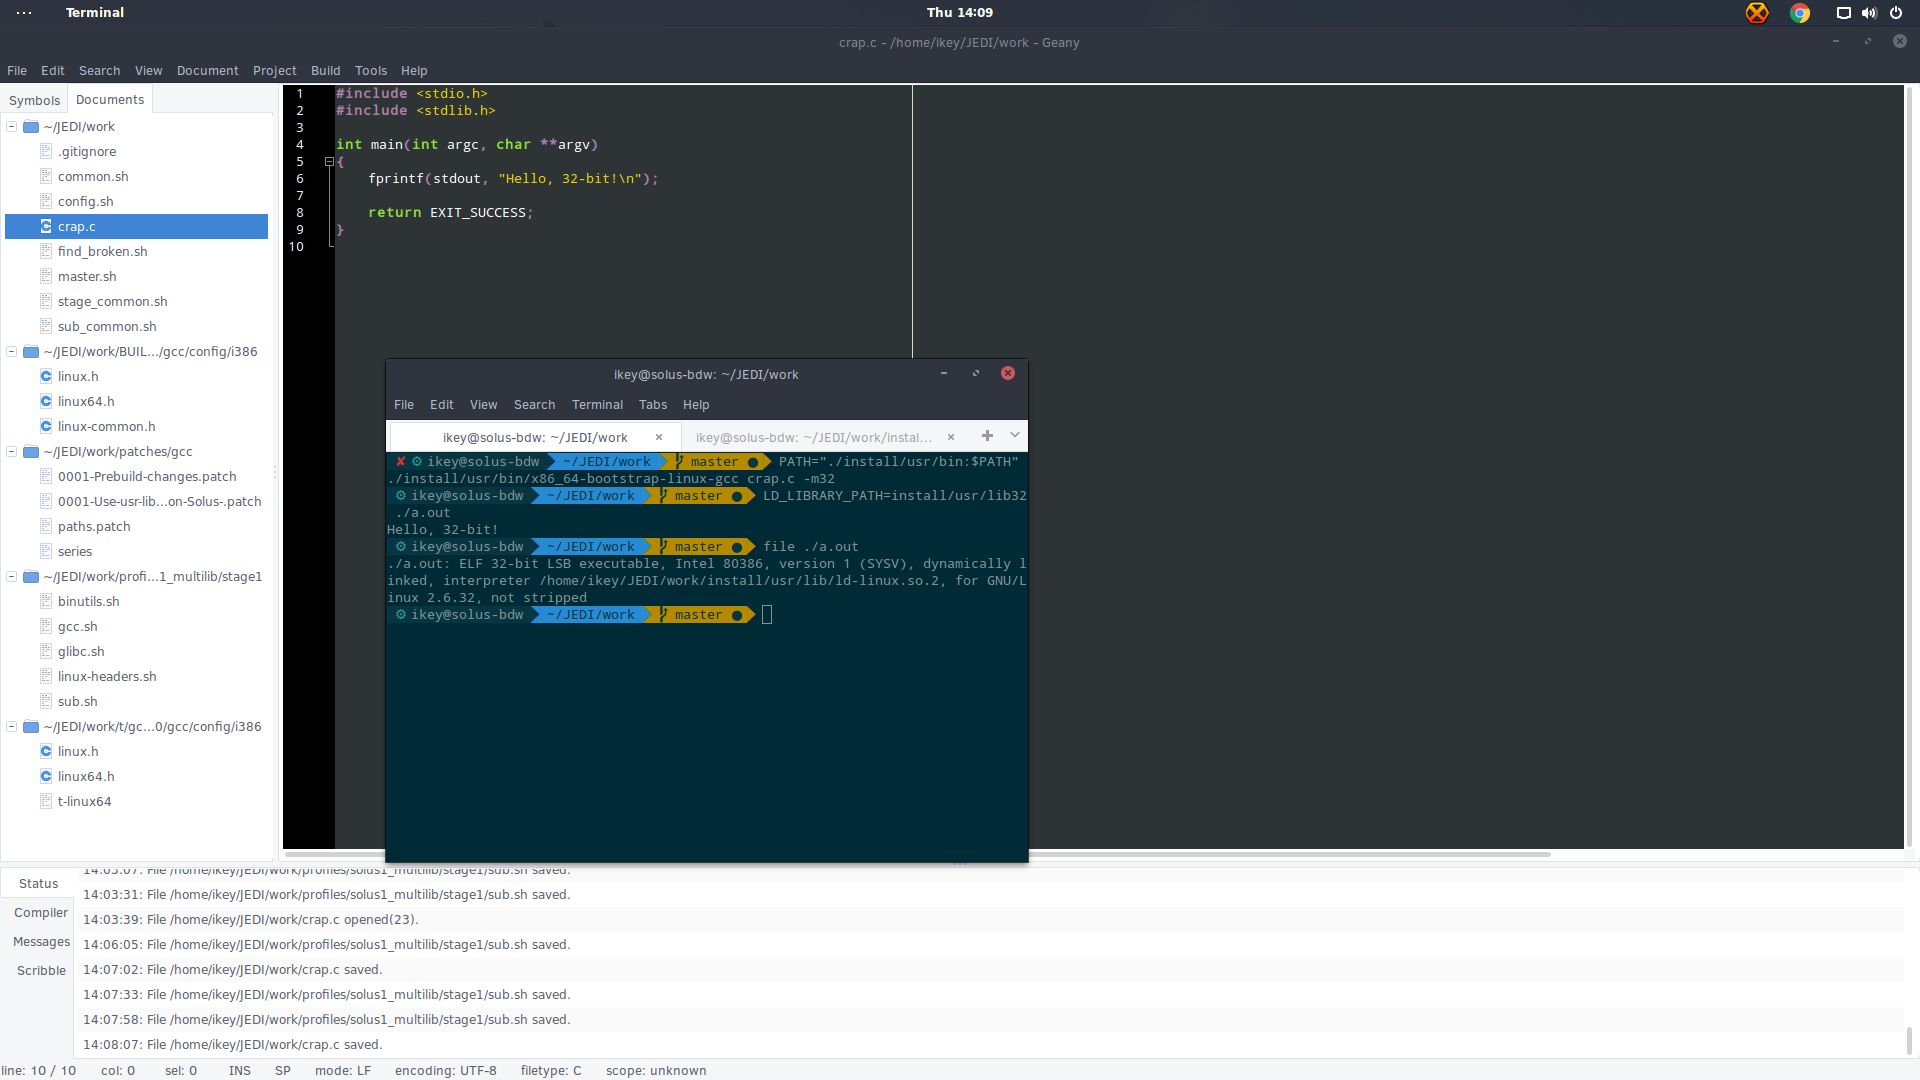The image size is (1920, 1080).
Task: Open Status message tab
Action: click(x=38, y=884)
